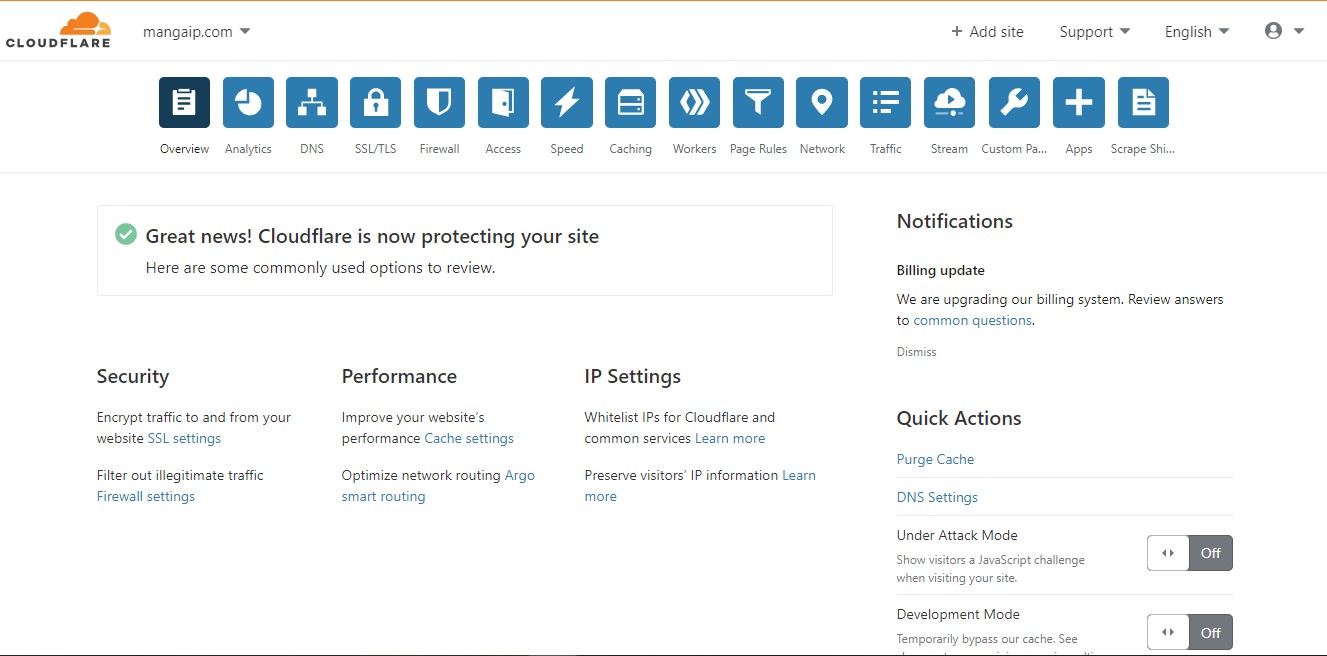Open the DNS network tree icon

click(x=312, y=102)
